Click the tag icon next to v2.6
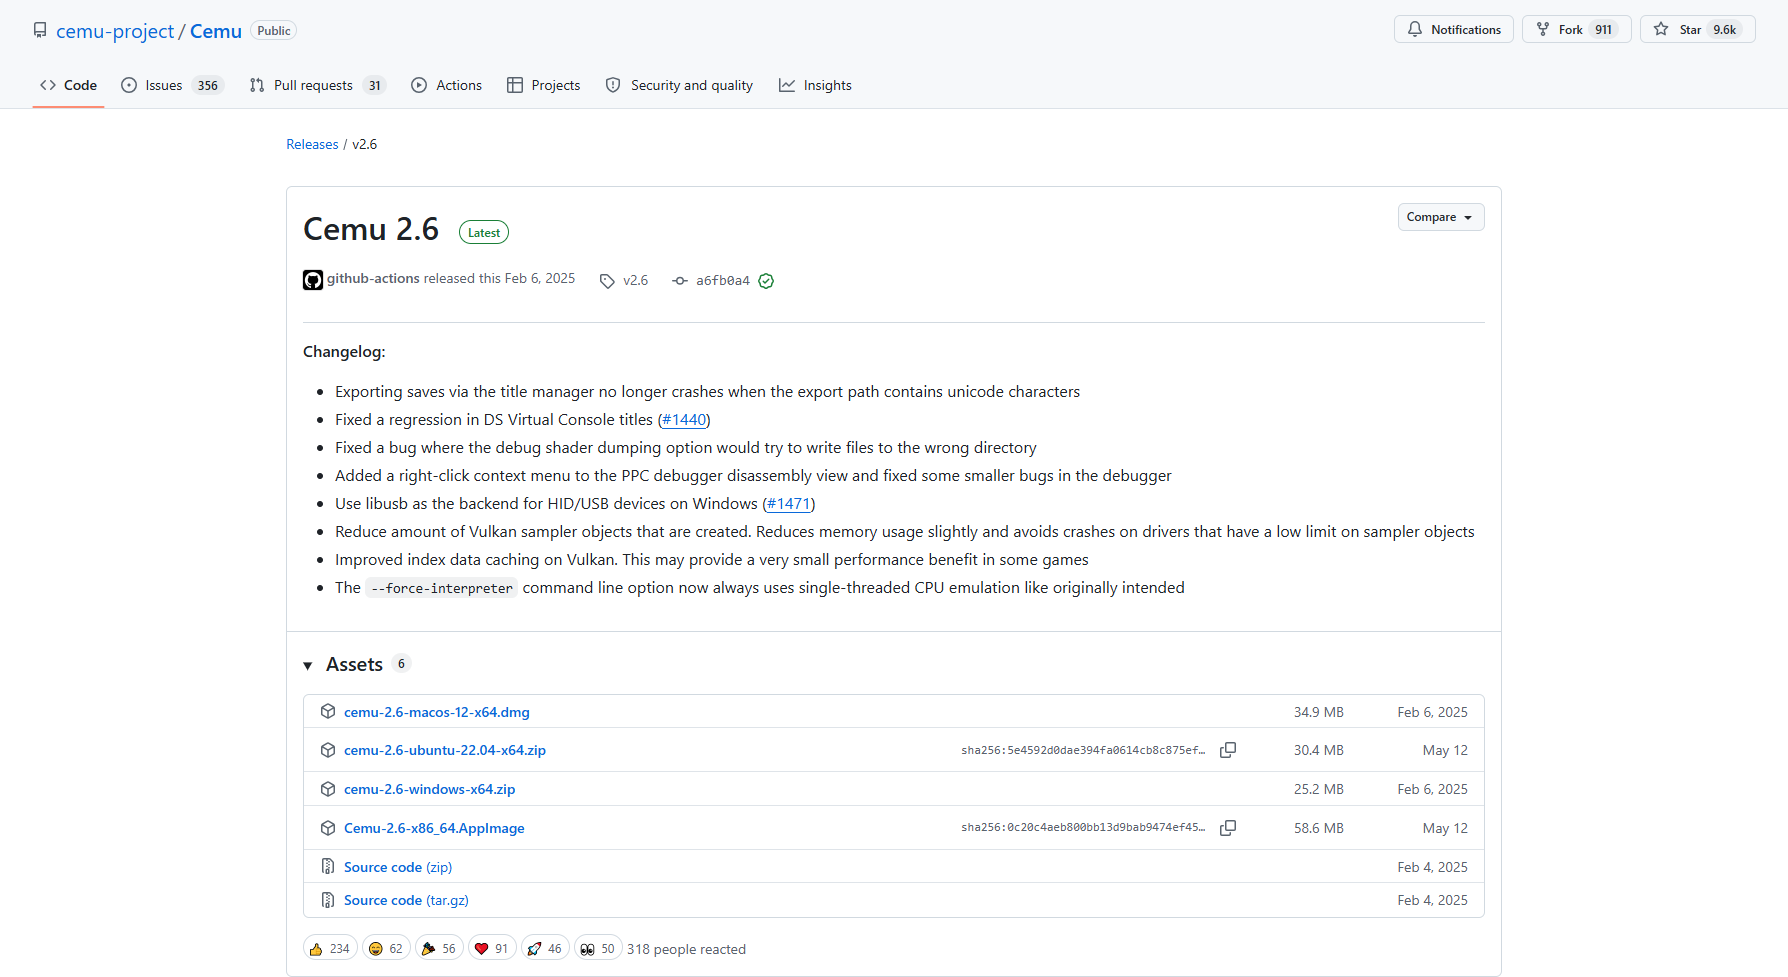Image resolution: width=1788 pixels, height=977 pixels. [607, 281]
